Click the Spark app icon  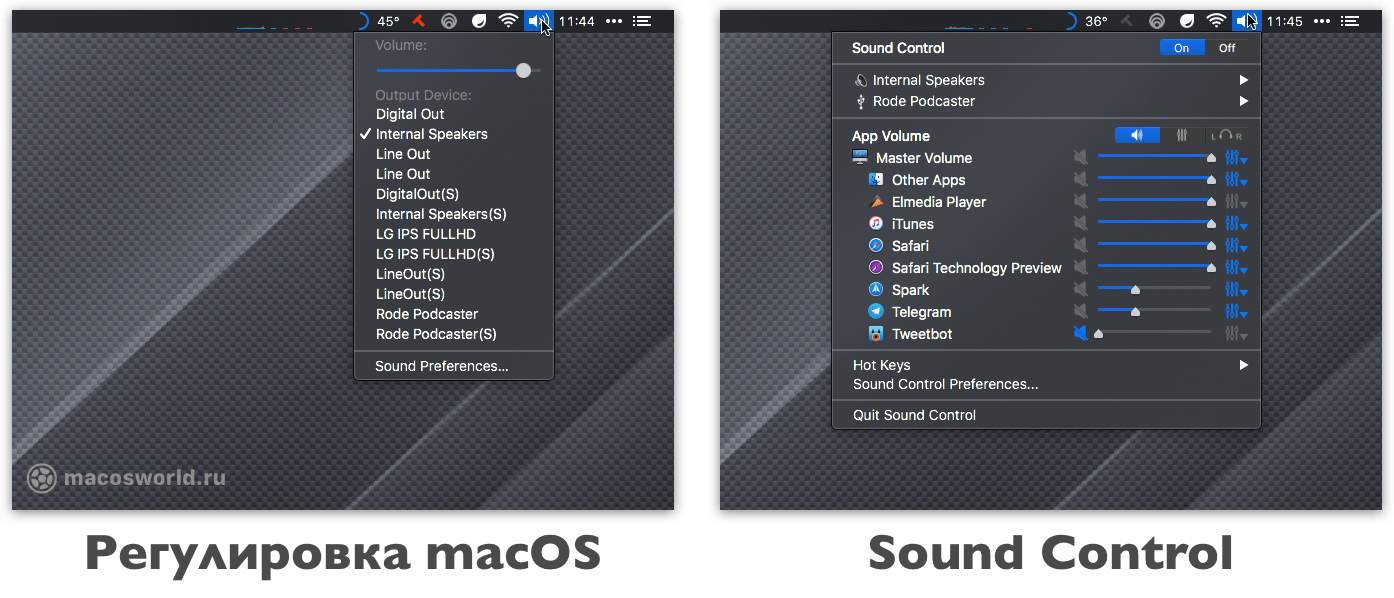[876, 290]
